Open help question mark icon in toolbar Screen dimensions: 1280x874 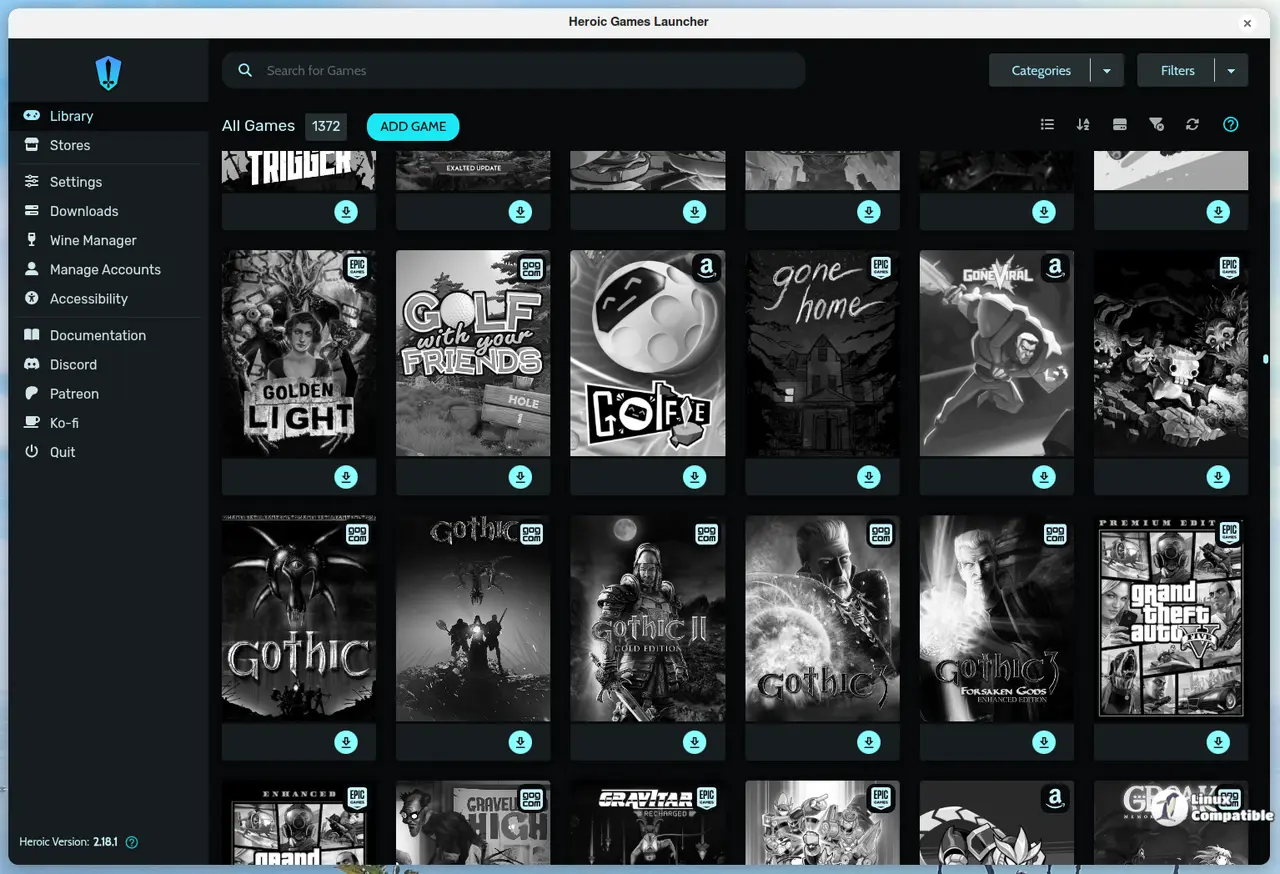click(x=1231, y=125)
